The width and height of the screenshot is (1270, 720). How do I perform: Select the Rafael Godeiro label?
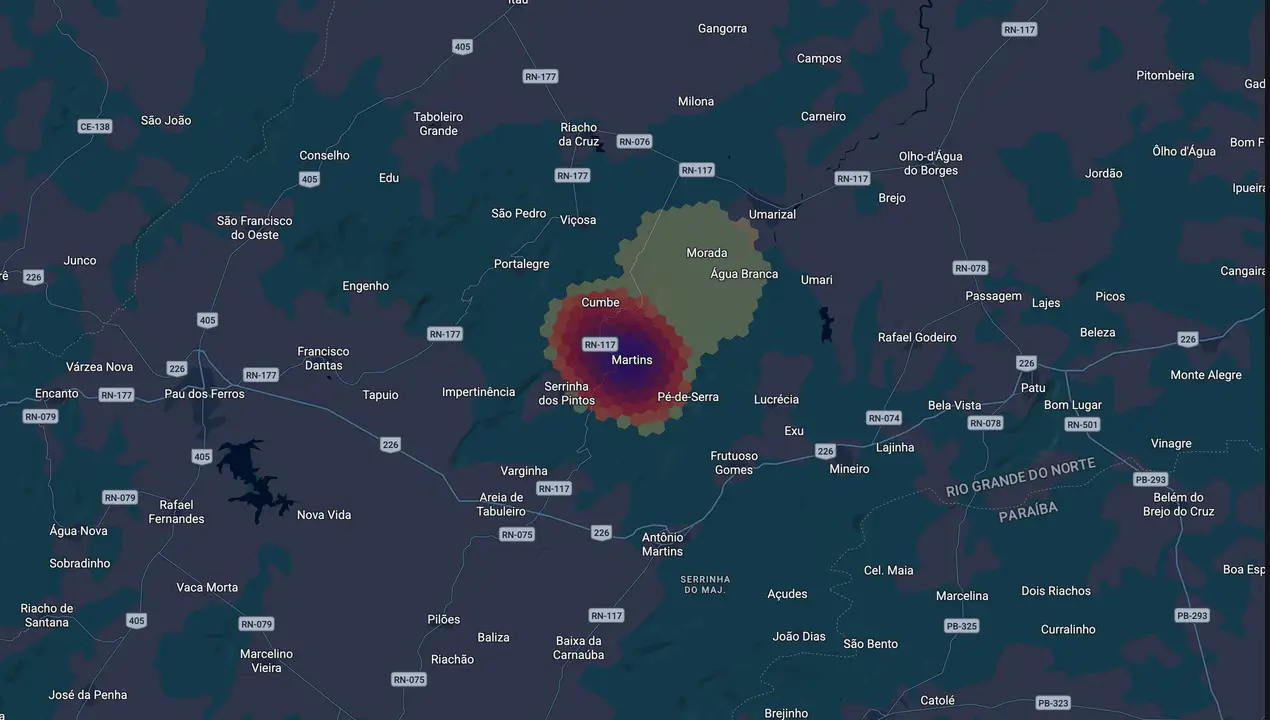917,338
